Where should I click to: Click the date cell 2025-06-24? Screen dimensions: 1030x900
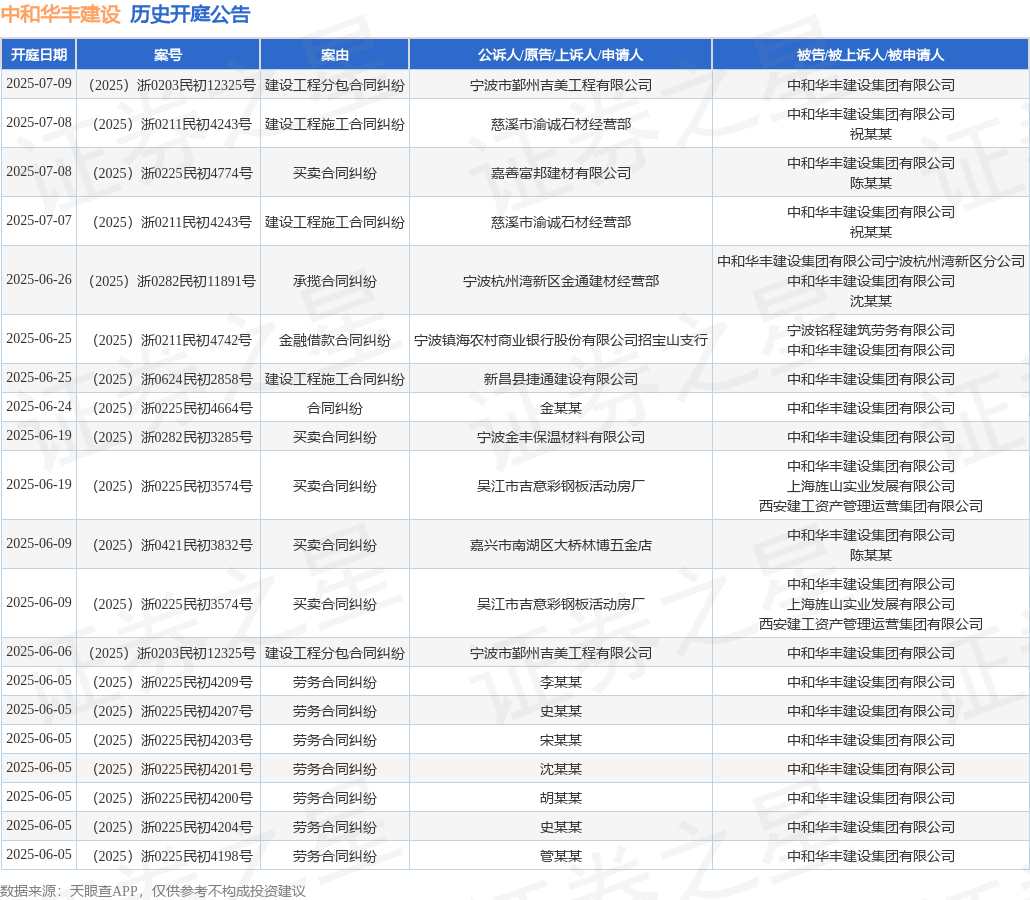coord(39,407)
